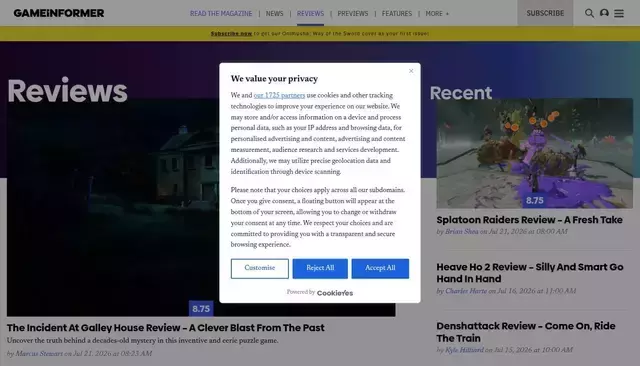Click the Reject All button

tap(320, 268)
